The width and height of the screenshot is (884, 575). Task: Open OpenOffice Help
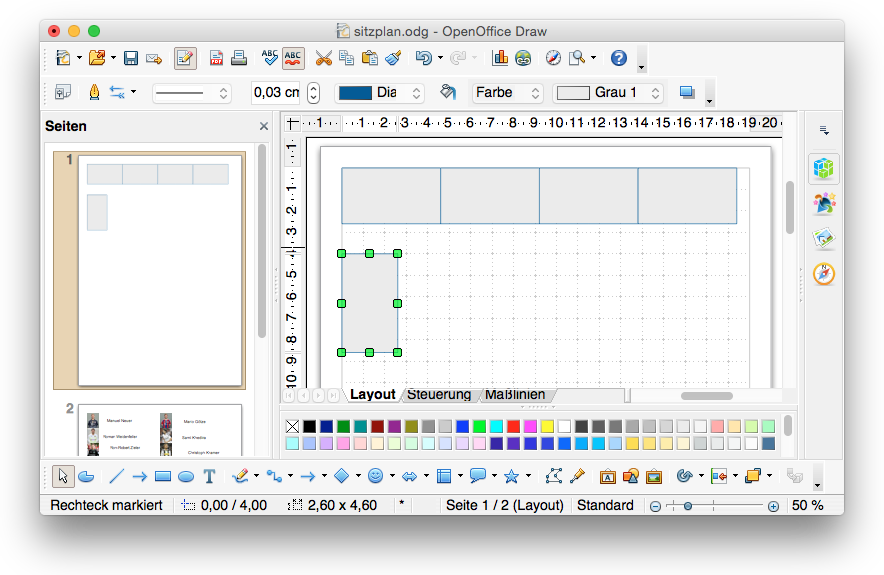[x=619, y=58]
